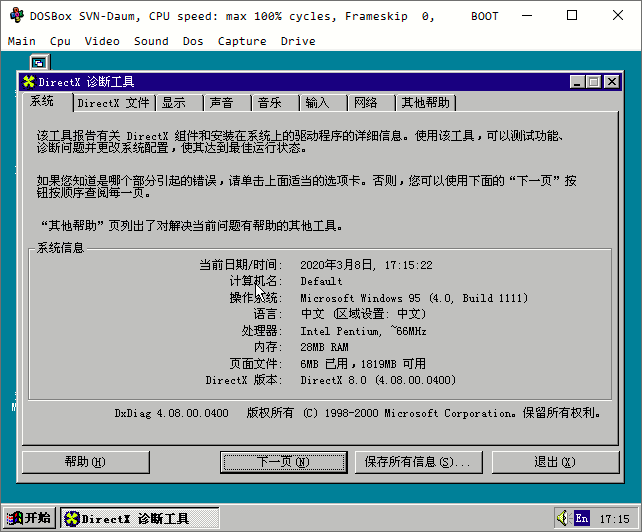Image resolution: width=642 pixels, height=532 pixels.
Task: Switch to the DirectX 文件 tab
Action: (x=114, y=102)
